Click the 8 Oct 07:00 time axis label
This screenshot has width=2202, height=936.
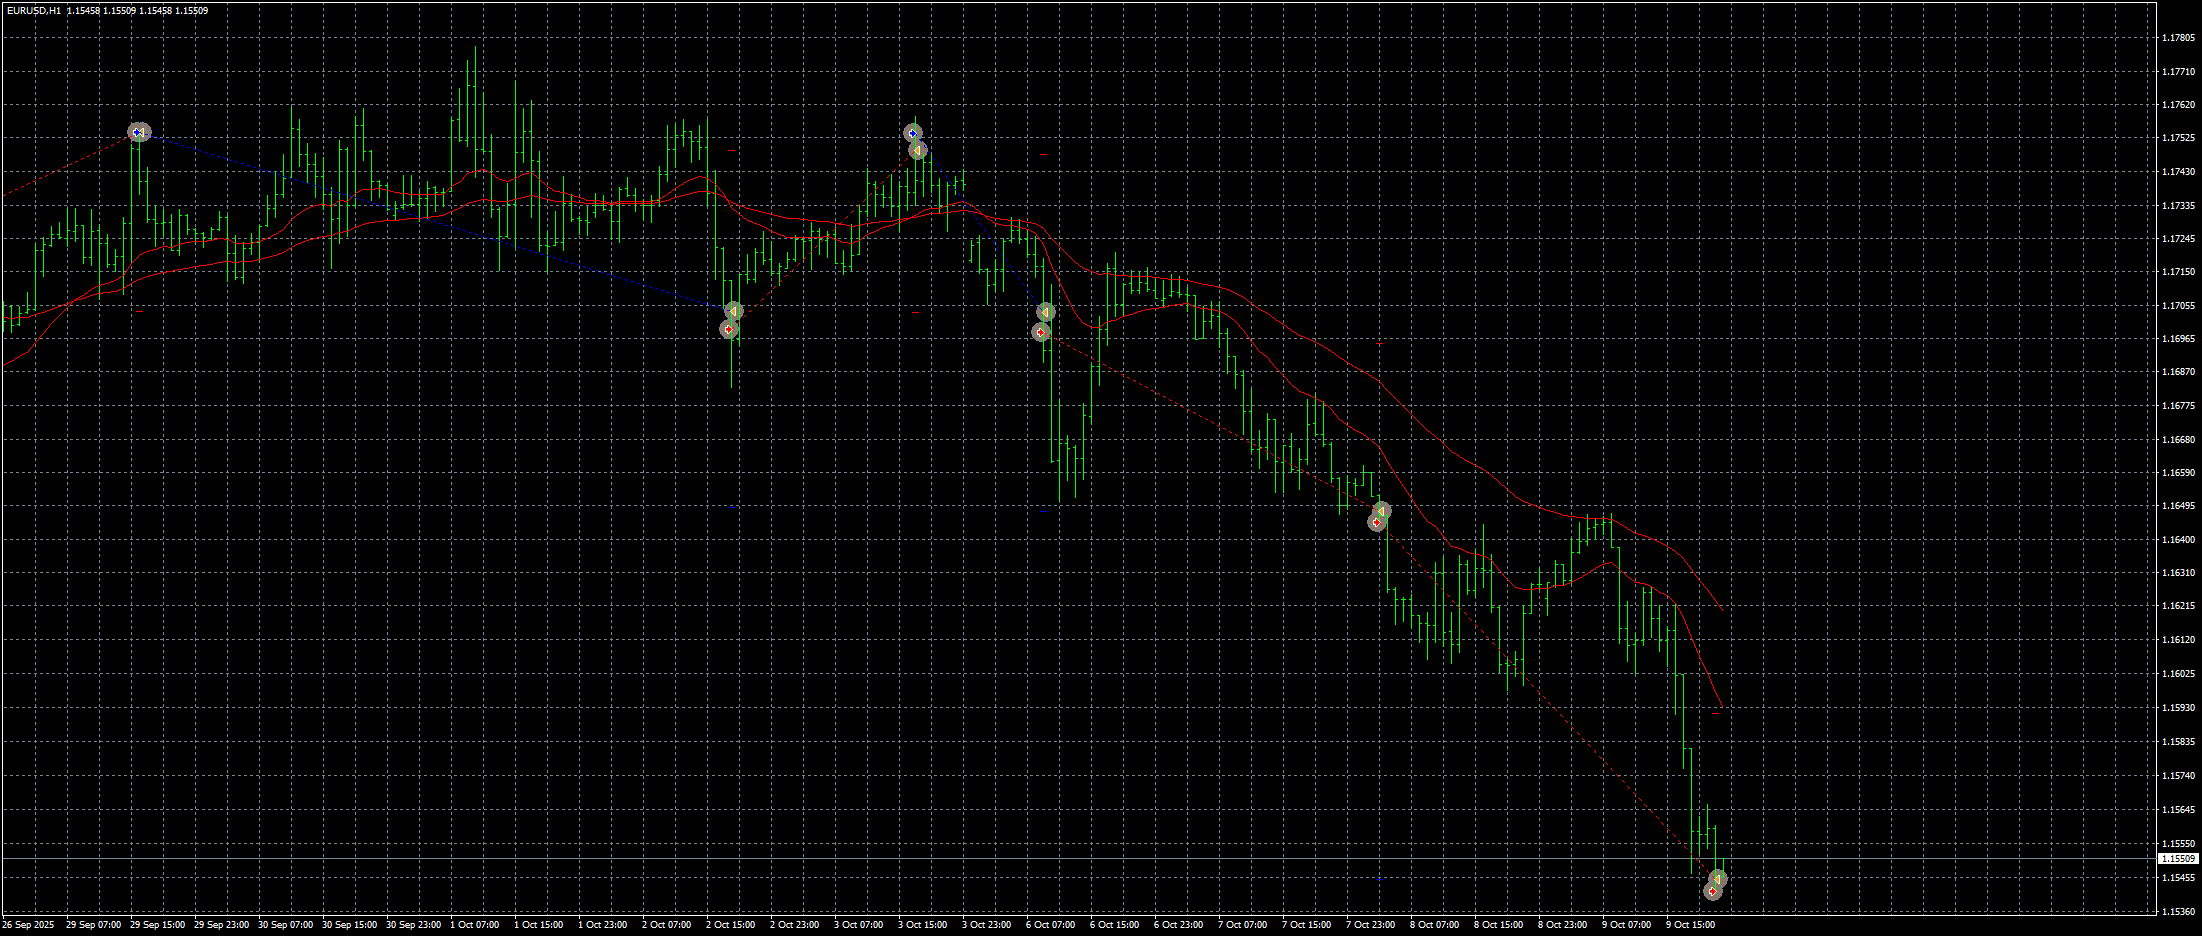click(x=1435, y=925)
